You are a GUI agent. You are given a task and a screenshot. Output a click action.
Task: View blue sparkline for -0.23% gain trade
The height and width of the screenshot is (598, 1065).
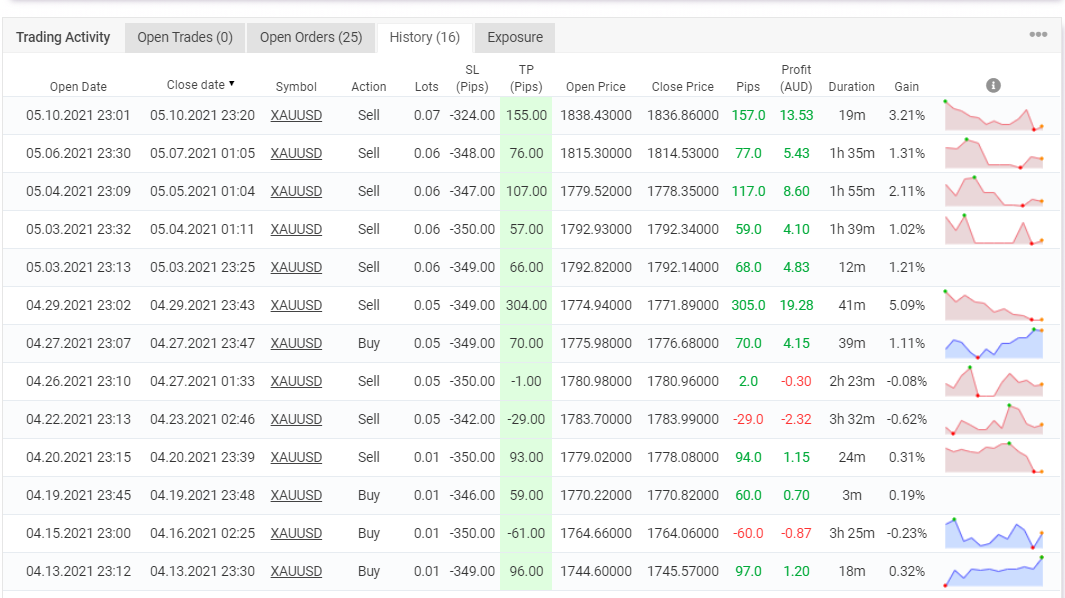[994, 534]
